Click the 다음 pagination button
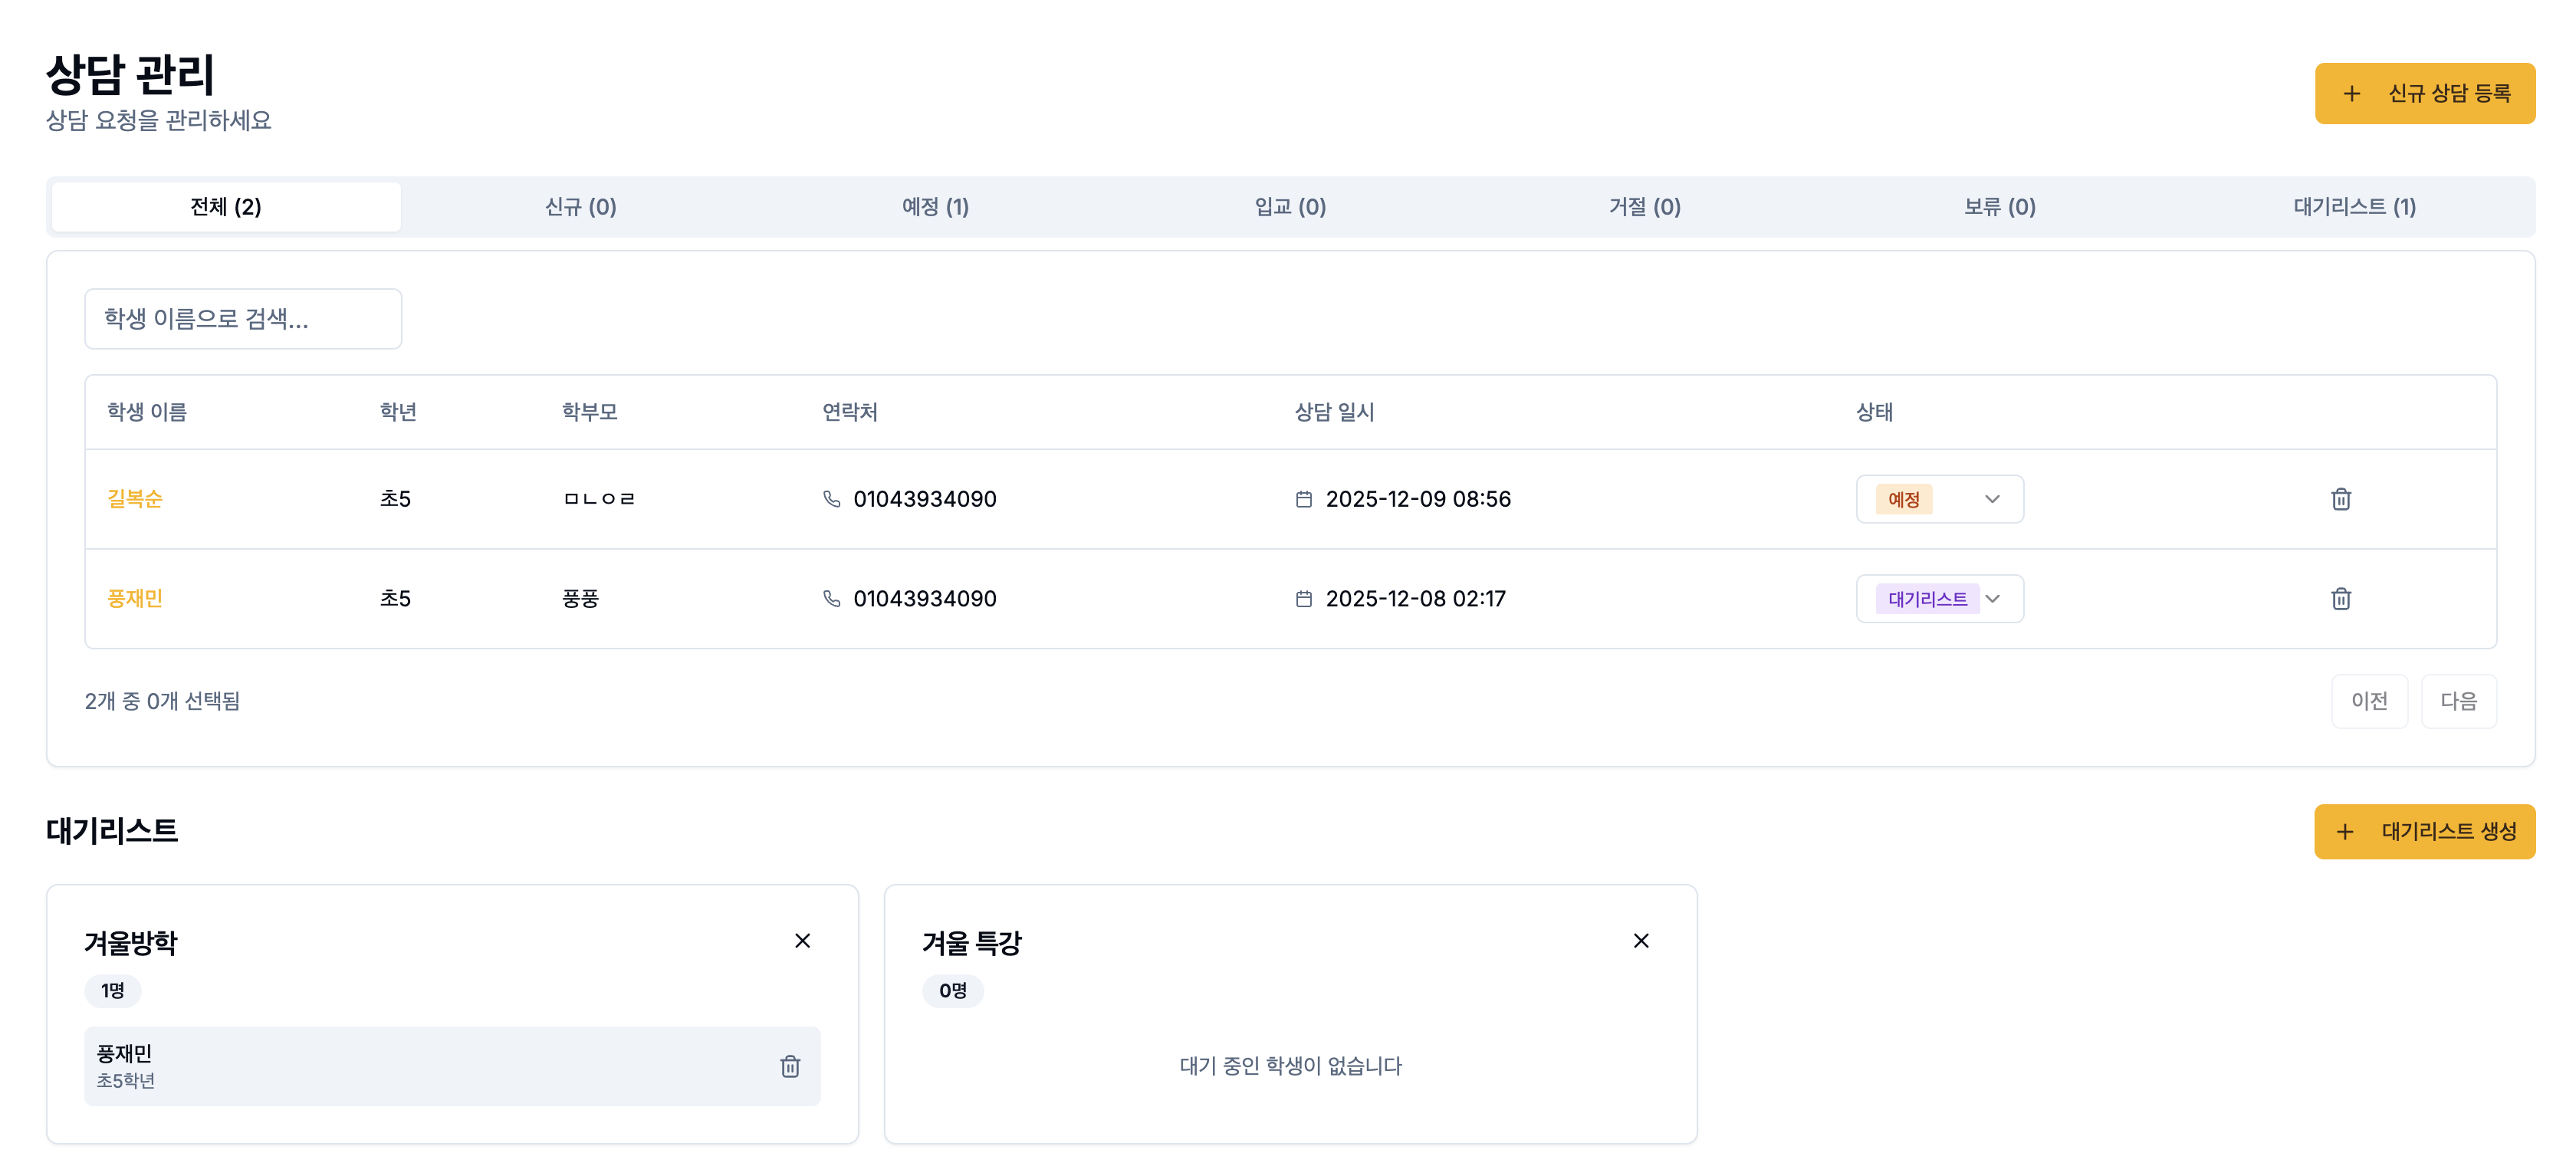This screenshot has width=2576, height=1176. pos(2458,701)
